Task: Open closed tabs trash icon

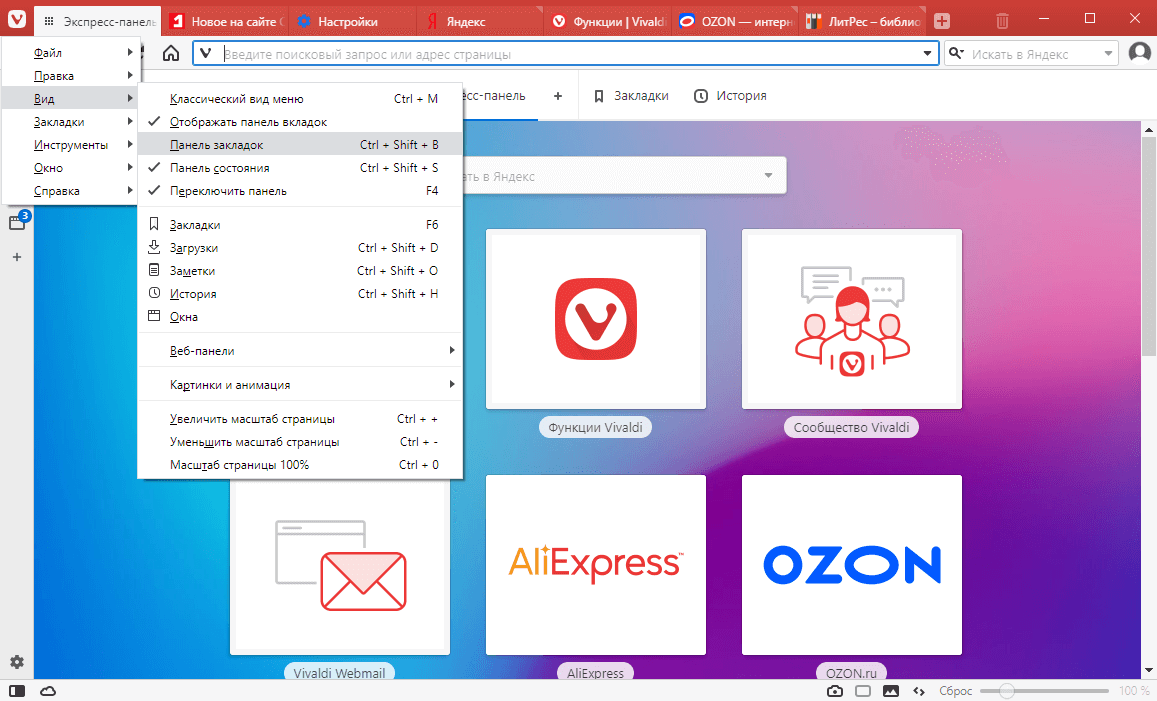Action: click(x=1002, y=21)
